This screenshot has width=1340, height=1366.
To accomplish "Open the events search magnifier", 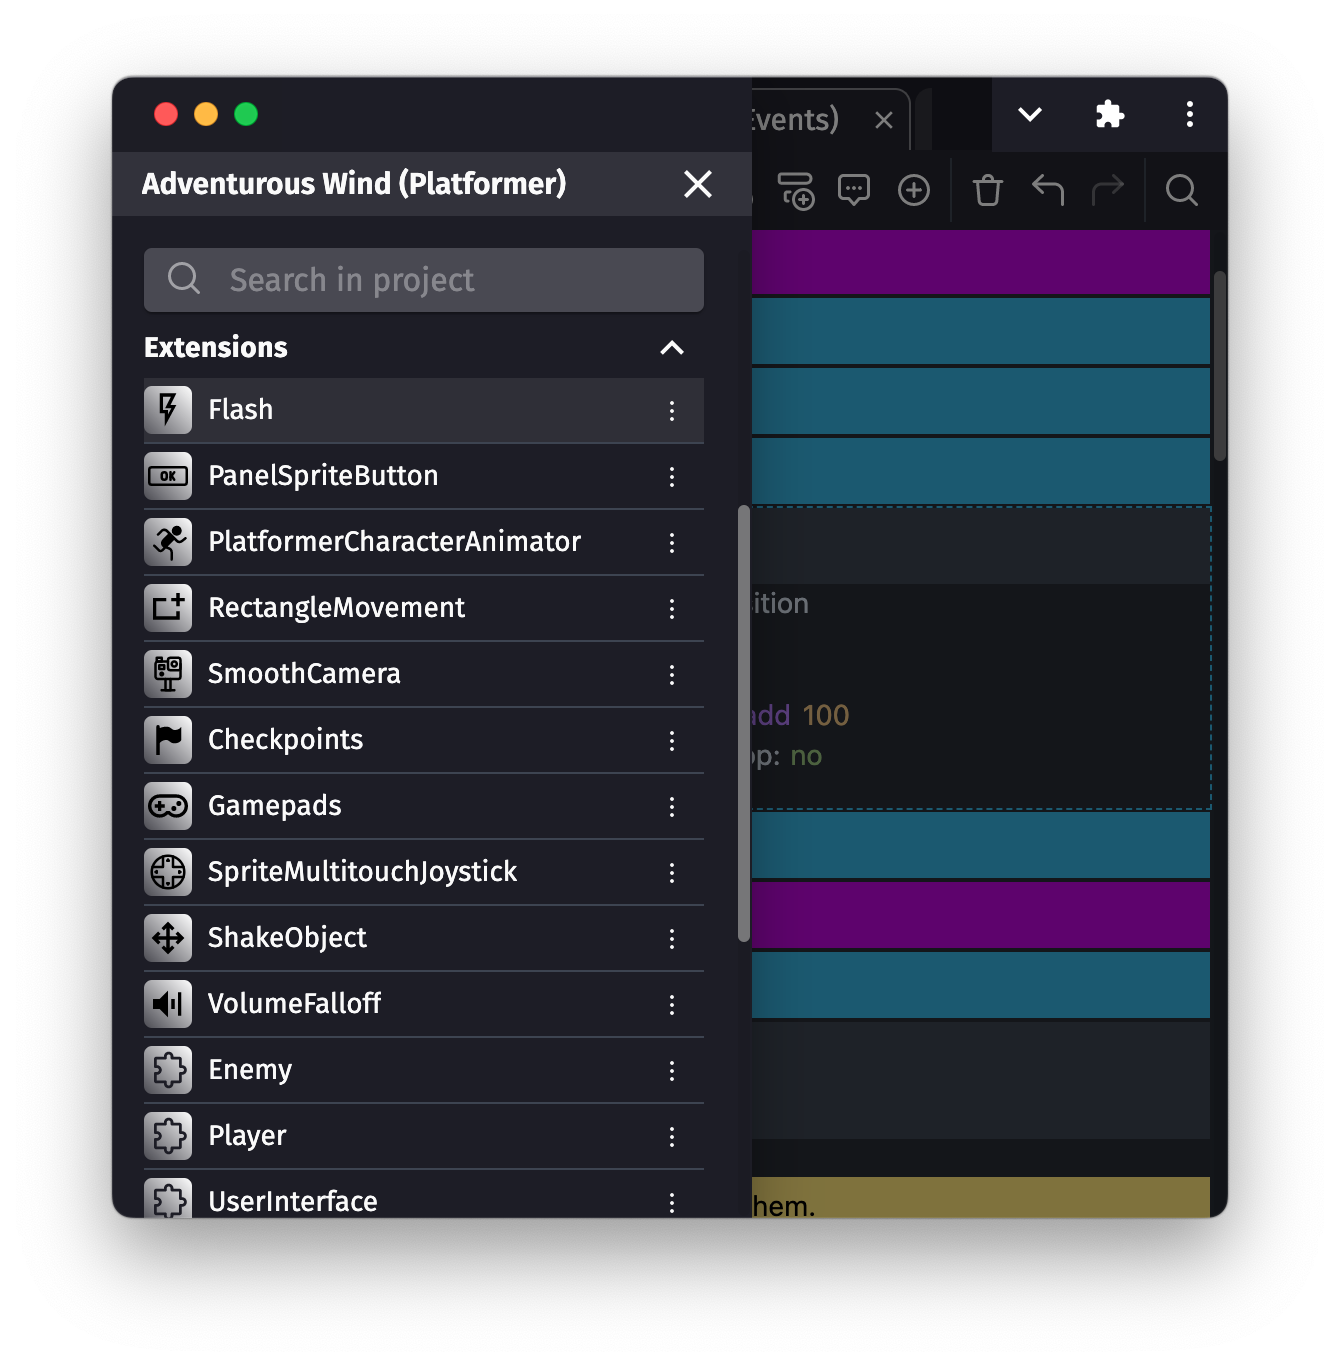I will (x=1181, y=190).
